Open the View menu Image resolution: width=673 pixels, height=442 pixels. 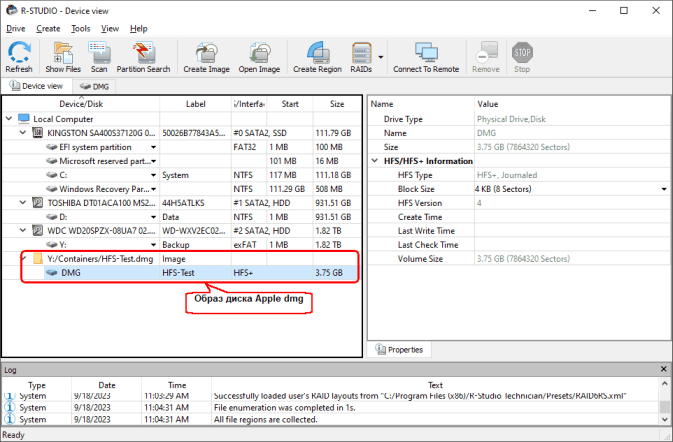coord(110,29)
